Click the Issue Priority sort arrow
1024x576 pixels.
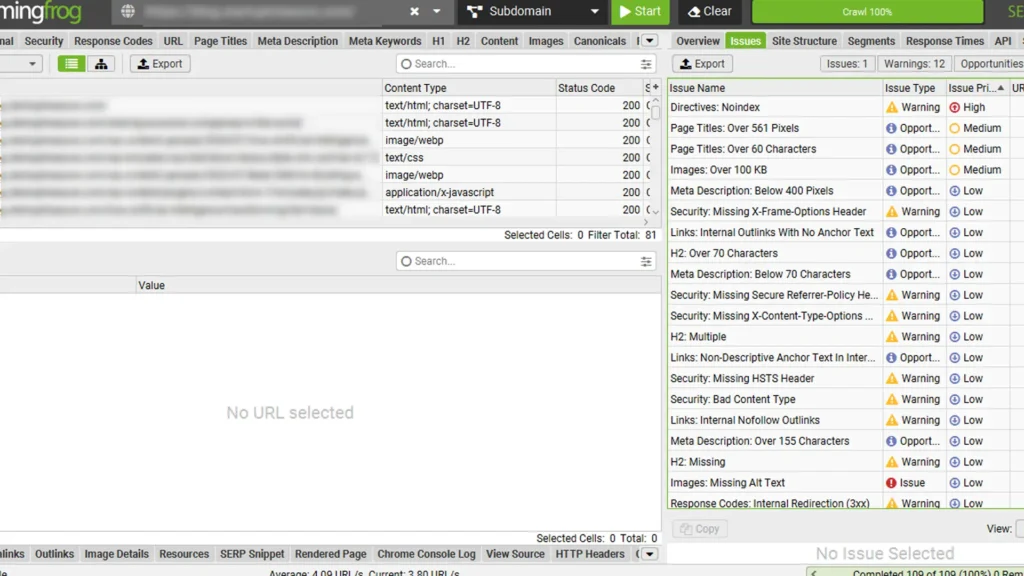[1000, 88]
